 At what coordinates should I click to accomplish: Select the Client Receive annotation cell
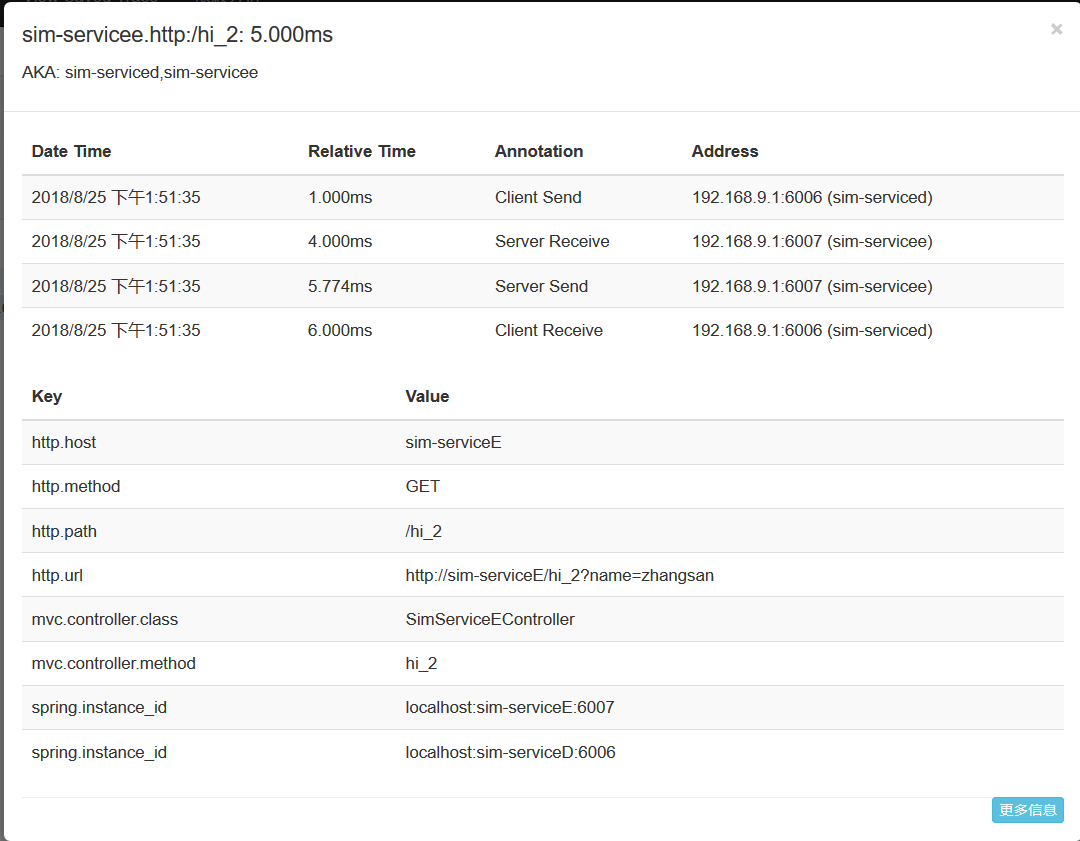coord(548,331)
